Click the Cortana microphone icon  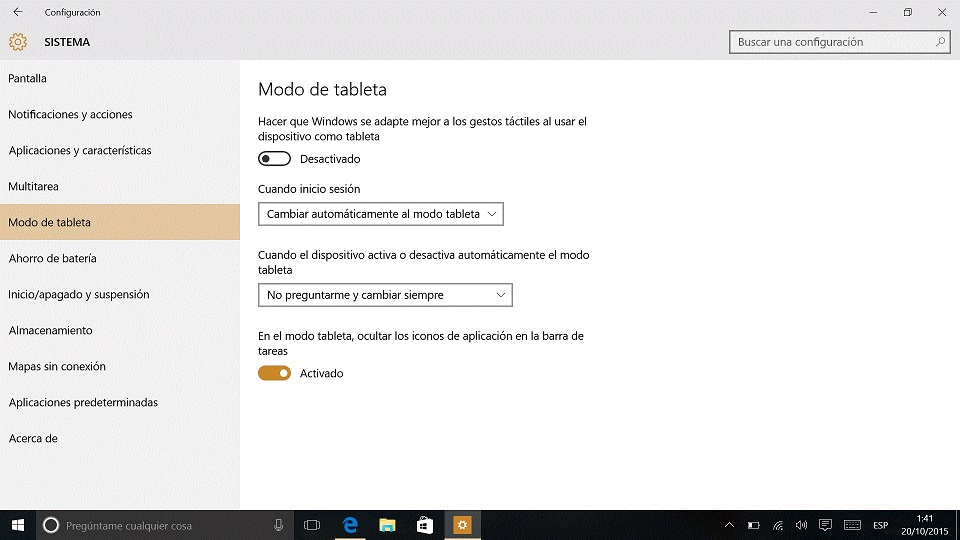point(279,525)
